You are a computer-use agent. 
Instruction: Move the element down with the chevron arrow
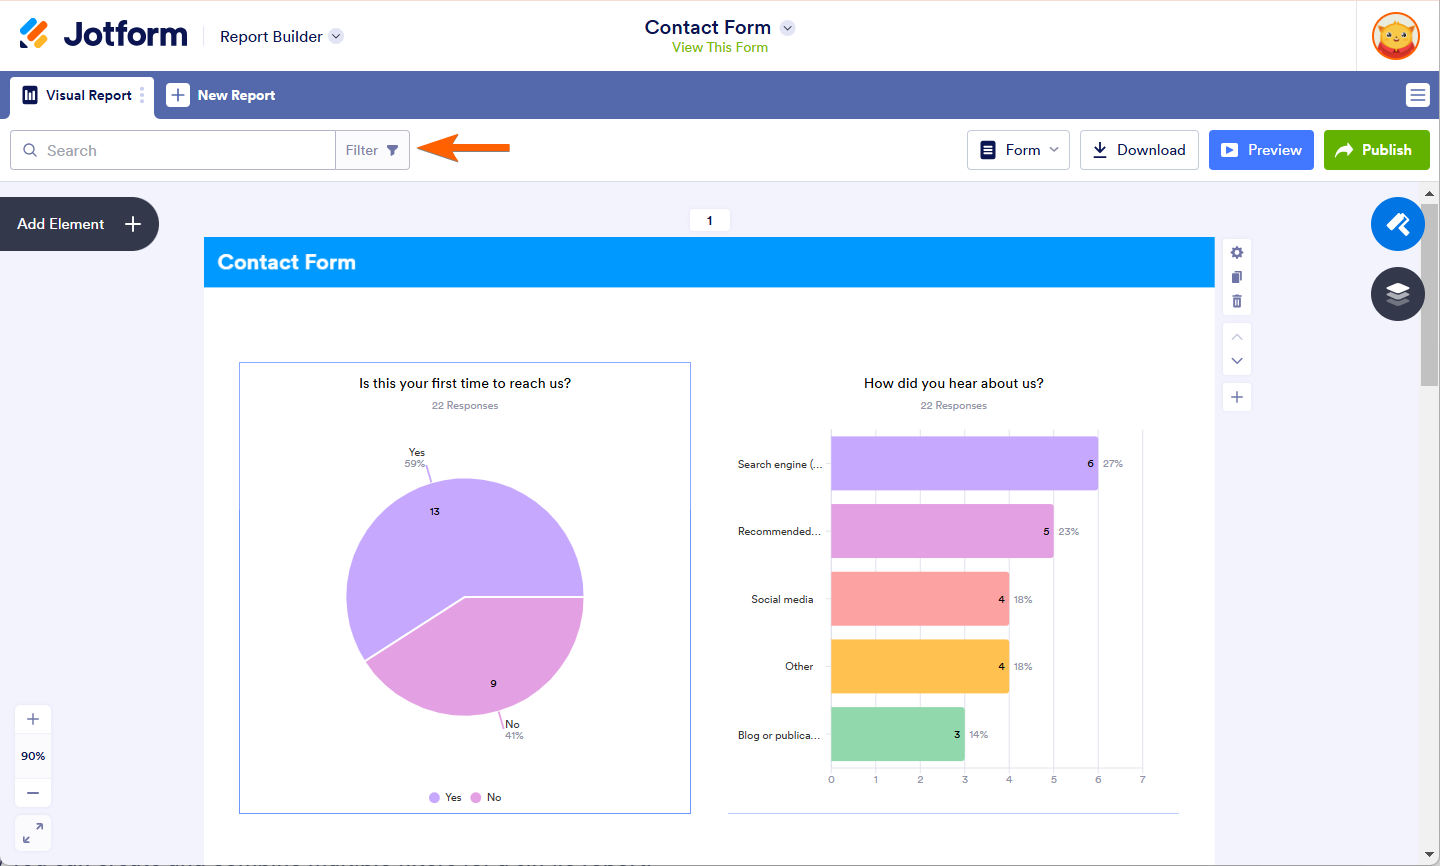pos(1237,361)
